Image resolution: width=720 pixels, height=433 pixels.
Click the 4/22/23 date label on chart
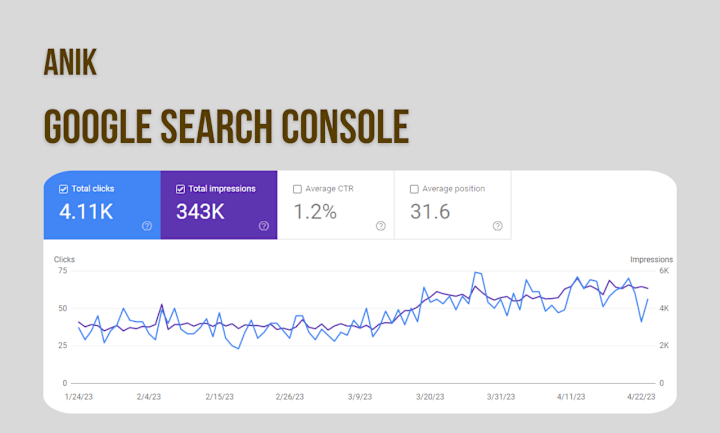(641, 397)
